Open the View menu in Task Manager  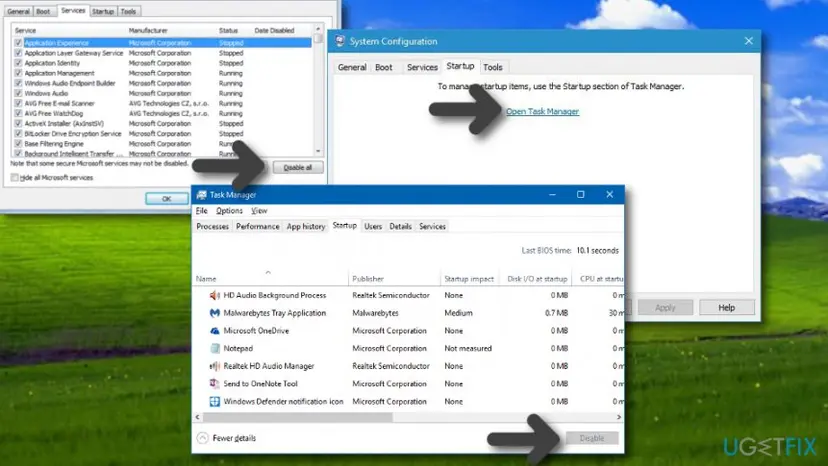(259, 211)
